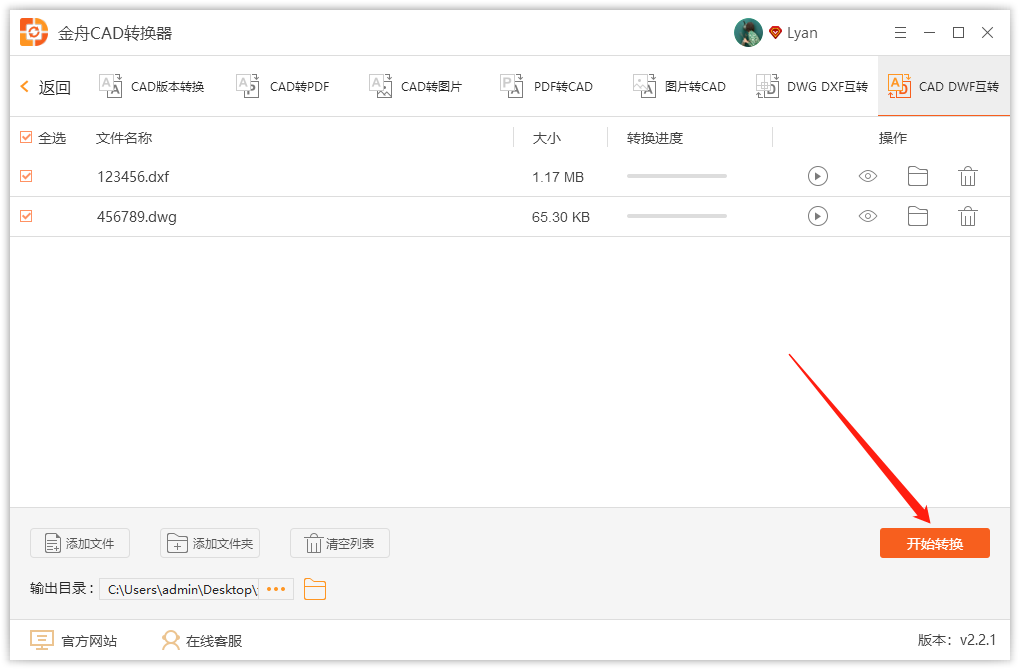The image size is (1020, 670).
Task: Delete 456789.dwg using its trash icon
Action: click(967, 216)
